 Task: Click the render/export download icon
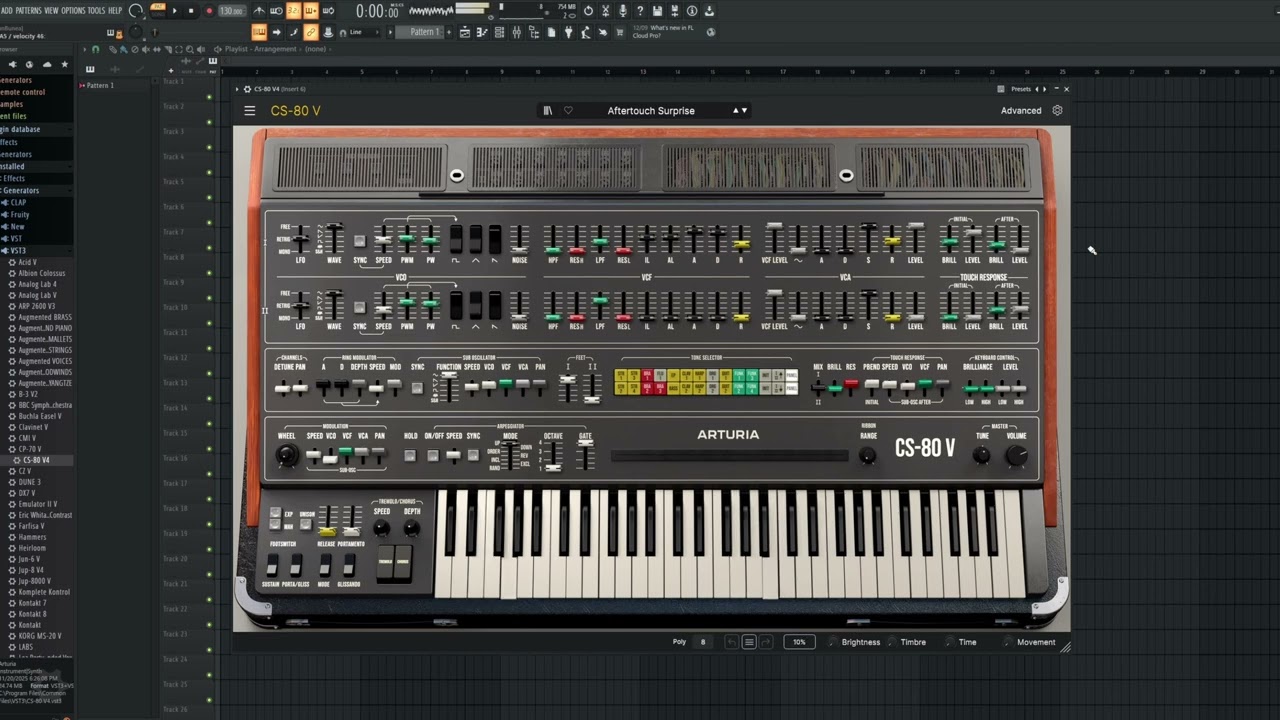click(x=709, y=11)
